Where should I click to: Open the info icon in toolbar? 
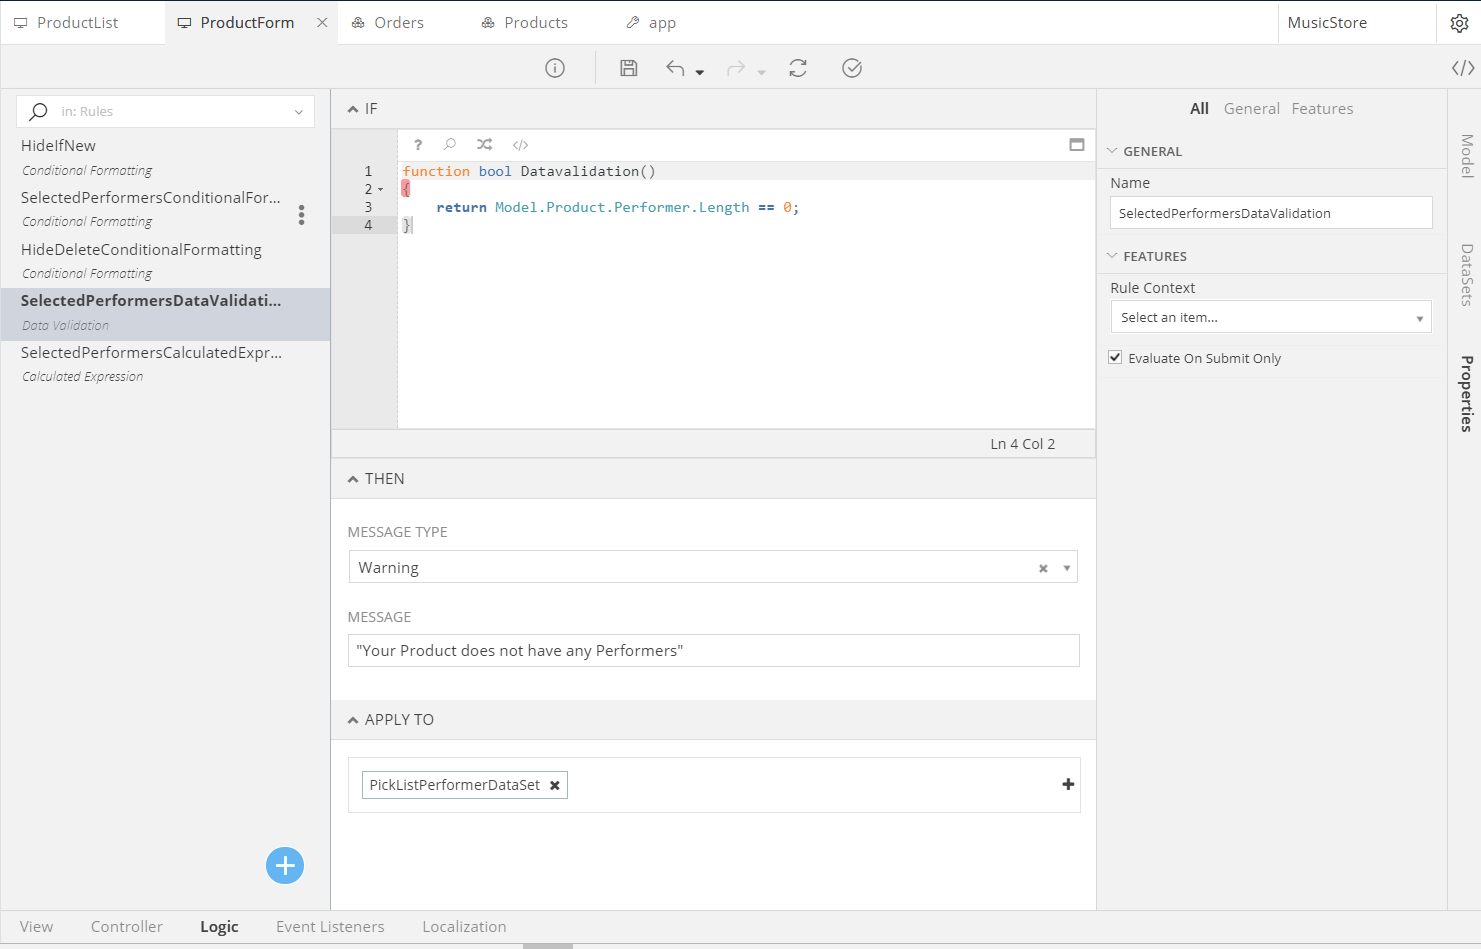coord(555,68)
